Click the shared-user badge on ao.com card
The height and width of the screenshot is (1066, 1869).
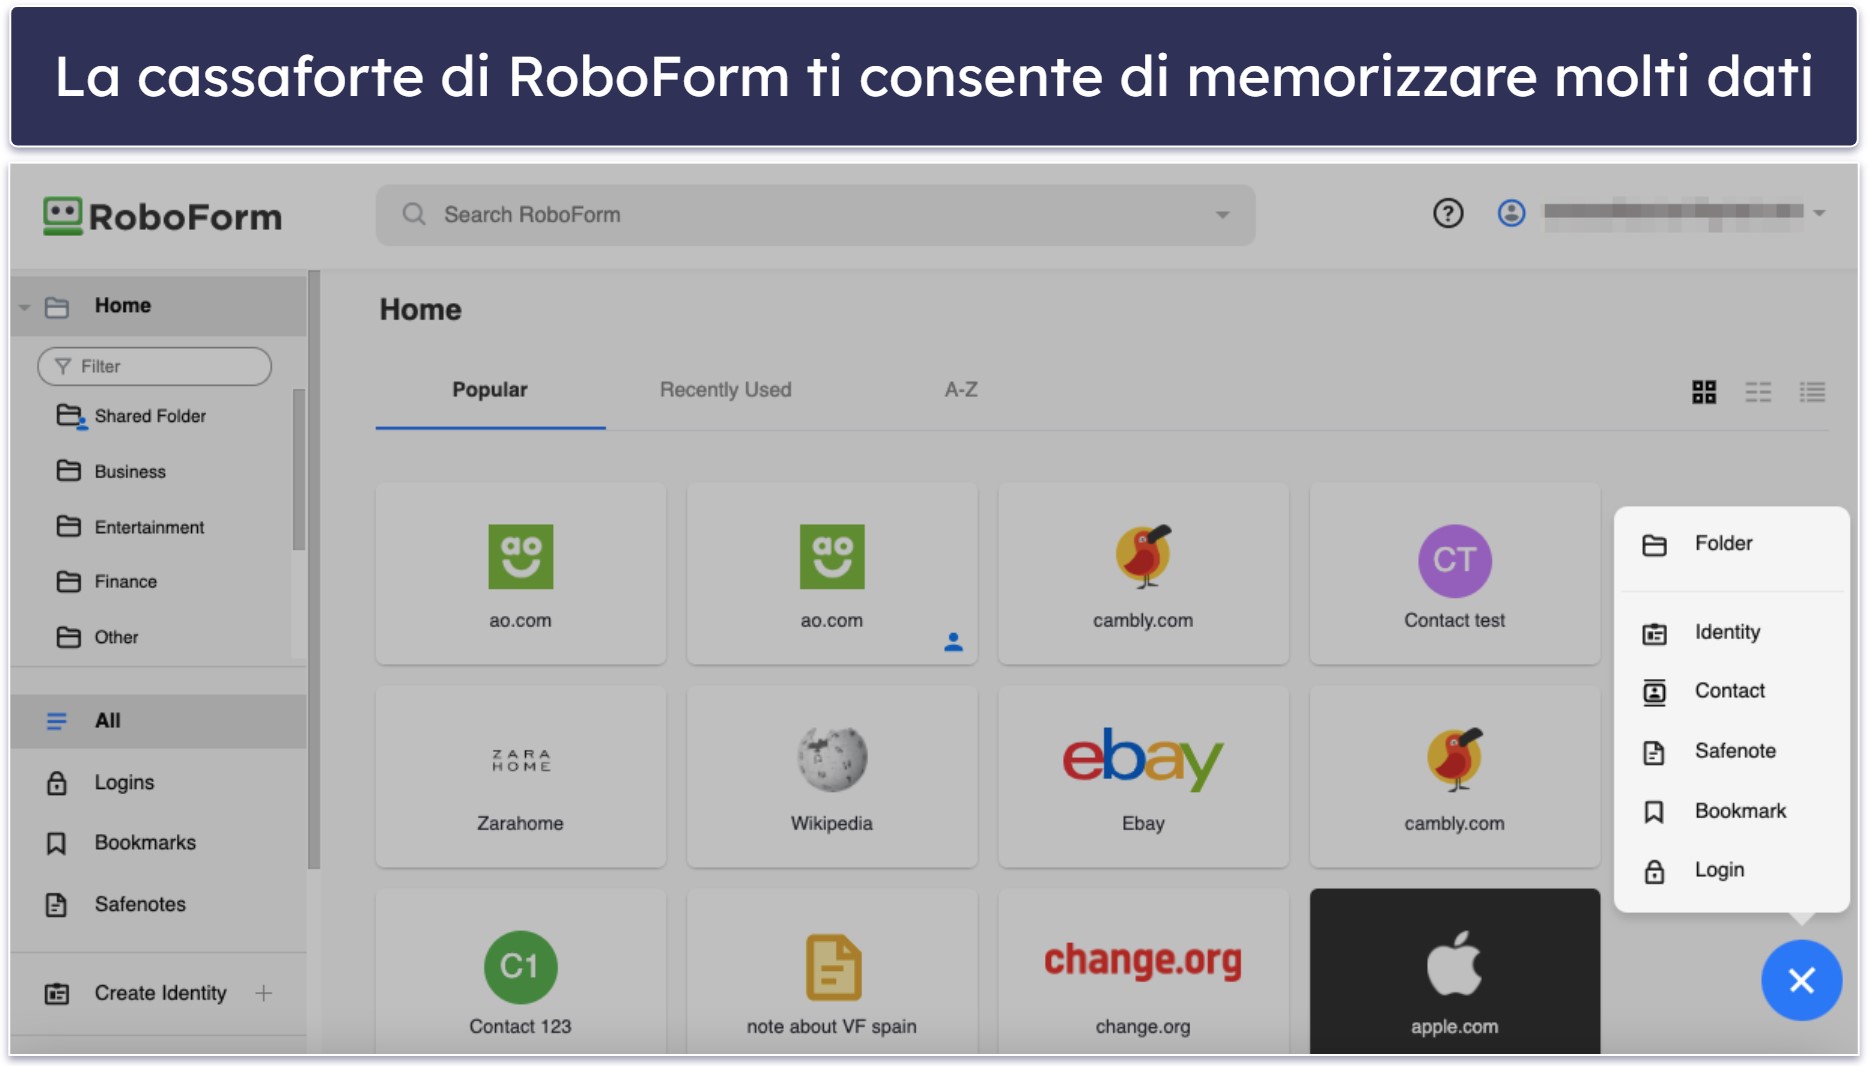click(x=953, y=642)
